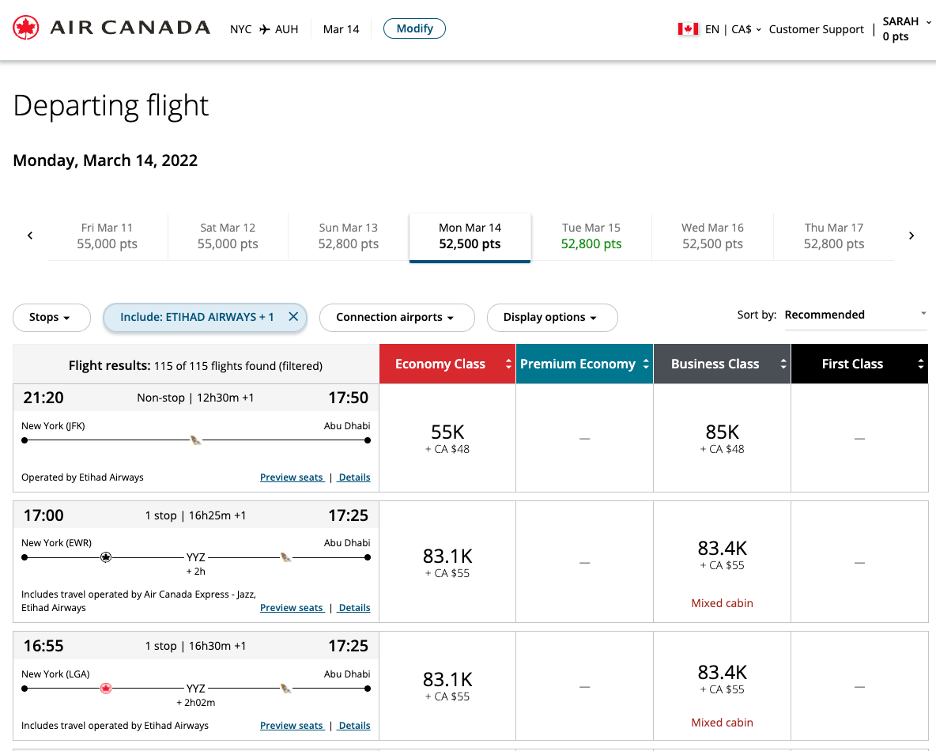
Task: Remove the Etihad Airways filter via its X
Action: 293,317
